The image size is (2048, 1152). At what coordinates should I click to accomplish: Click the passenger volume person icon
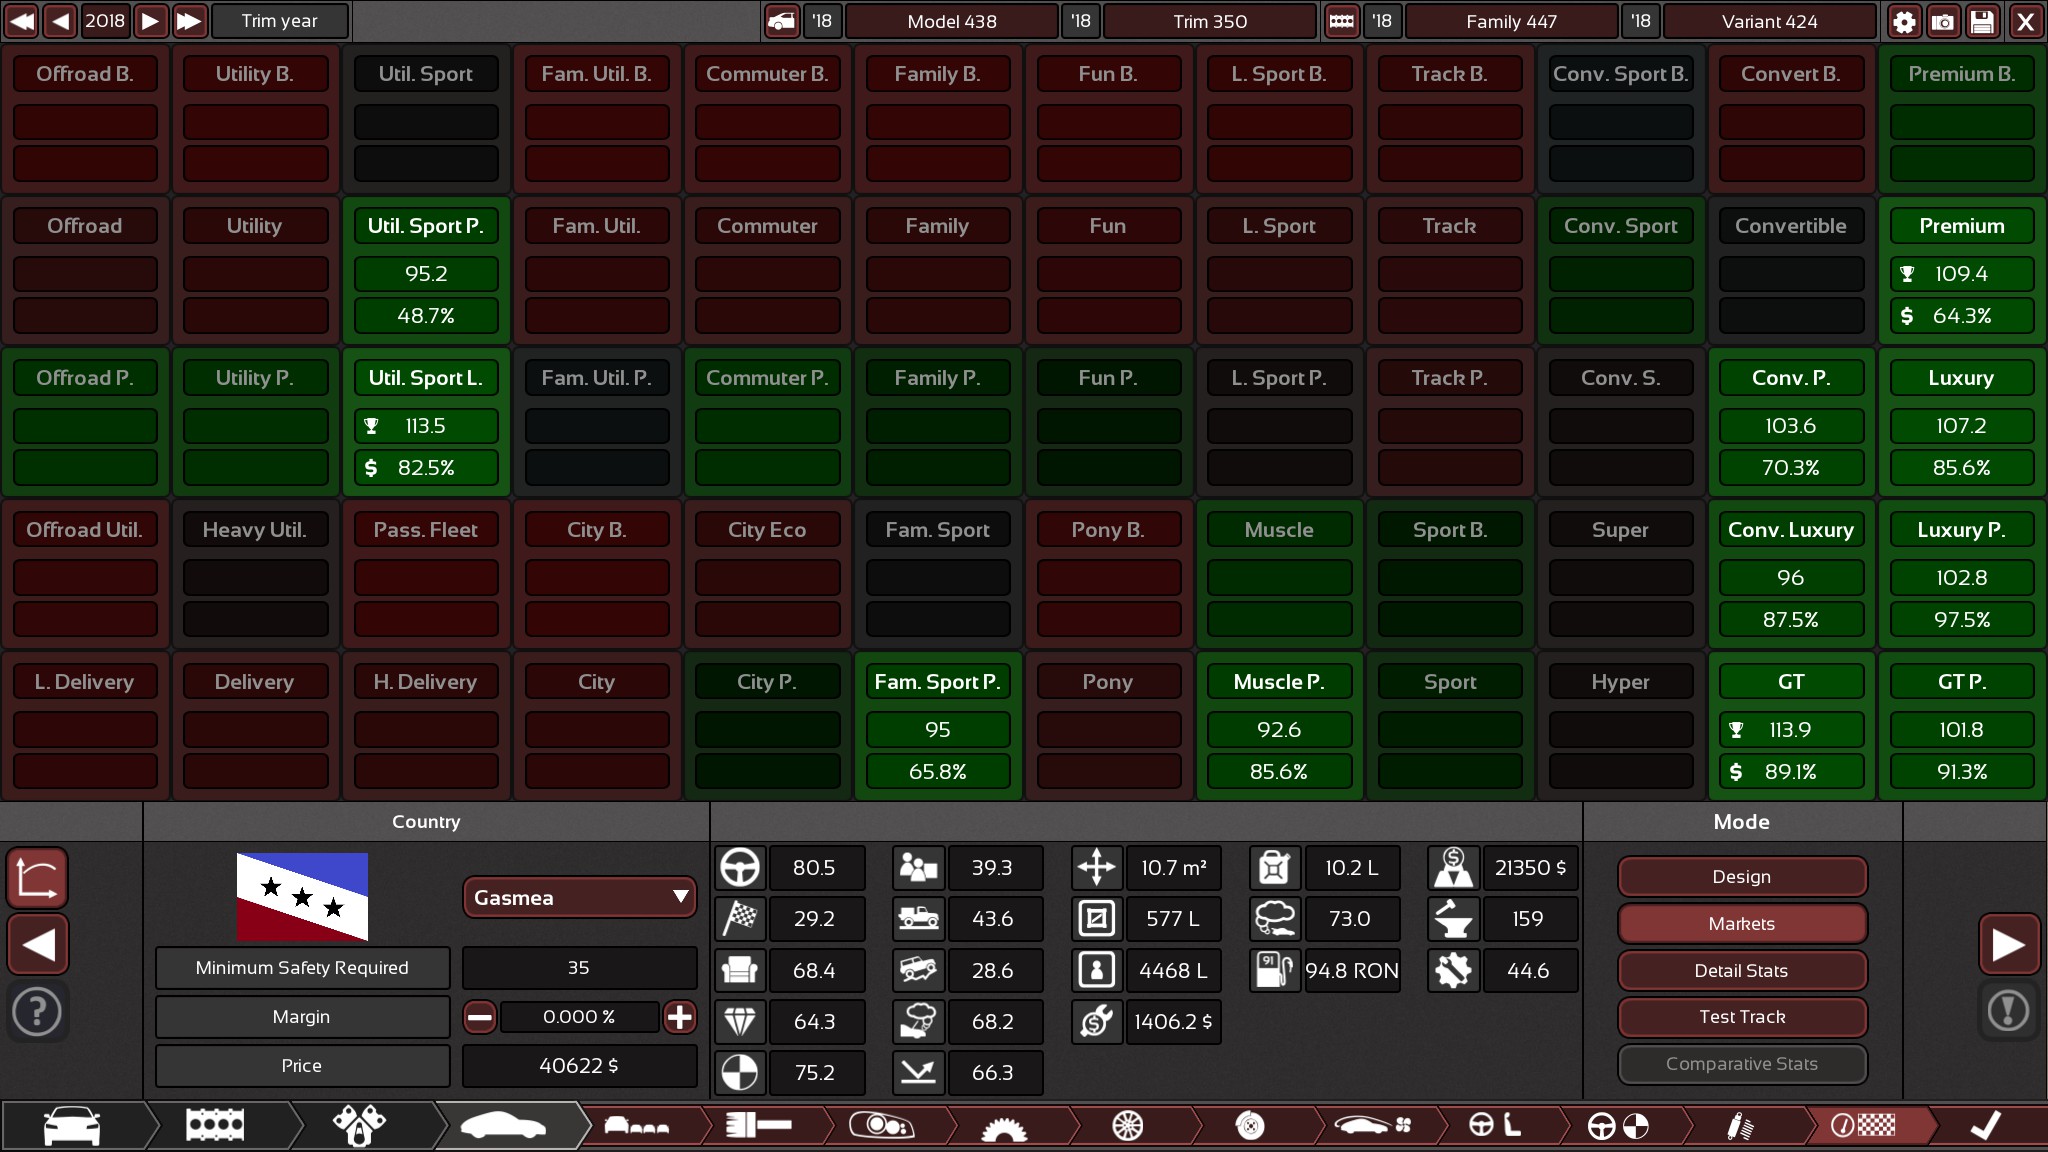1097,970
